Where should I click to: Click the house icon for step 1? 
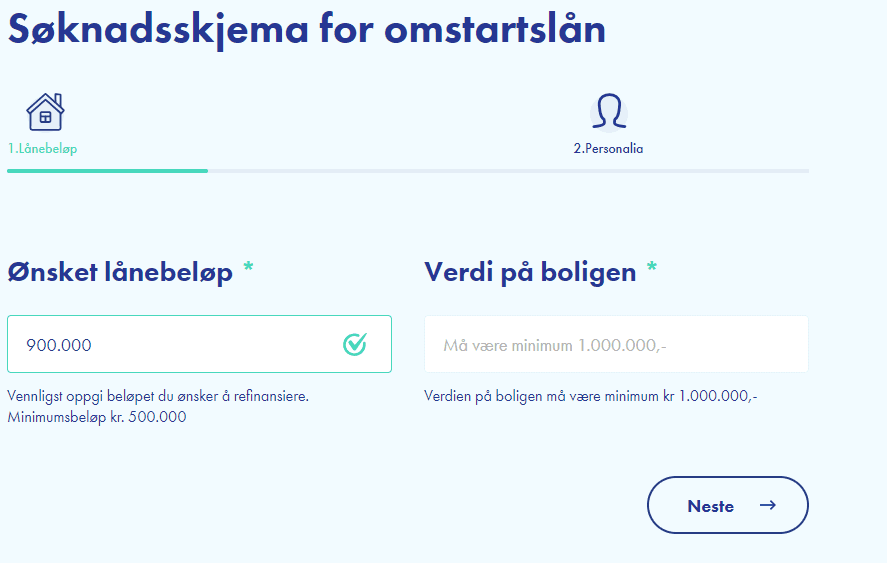(x=45, y=112)
